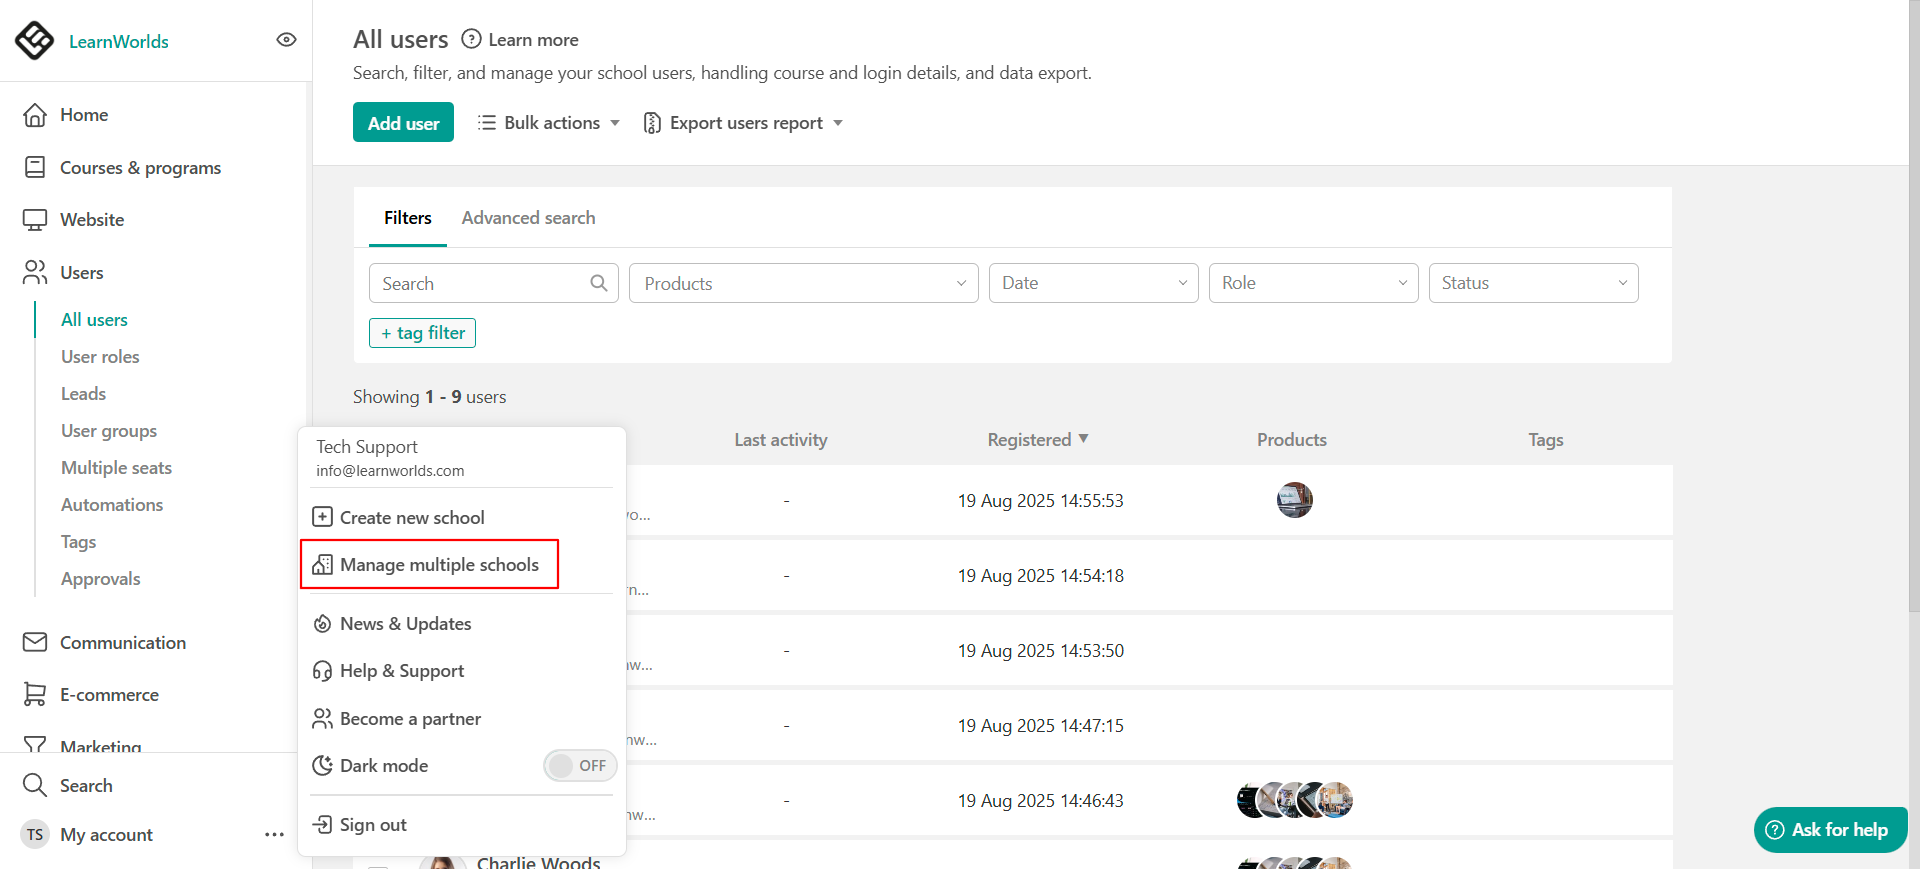Click the E-commerce cart icon
The height and width of the screenshot is (869, 1920).
(35, 694)
